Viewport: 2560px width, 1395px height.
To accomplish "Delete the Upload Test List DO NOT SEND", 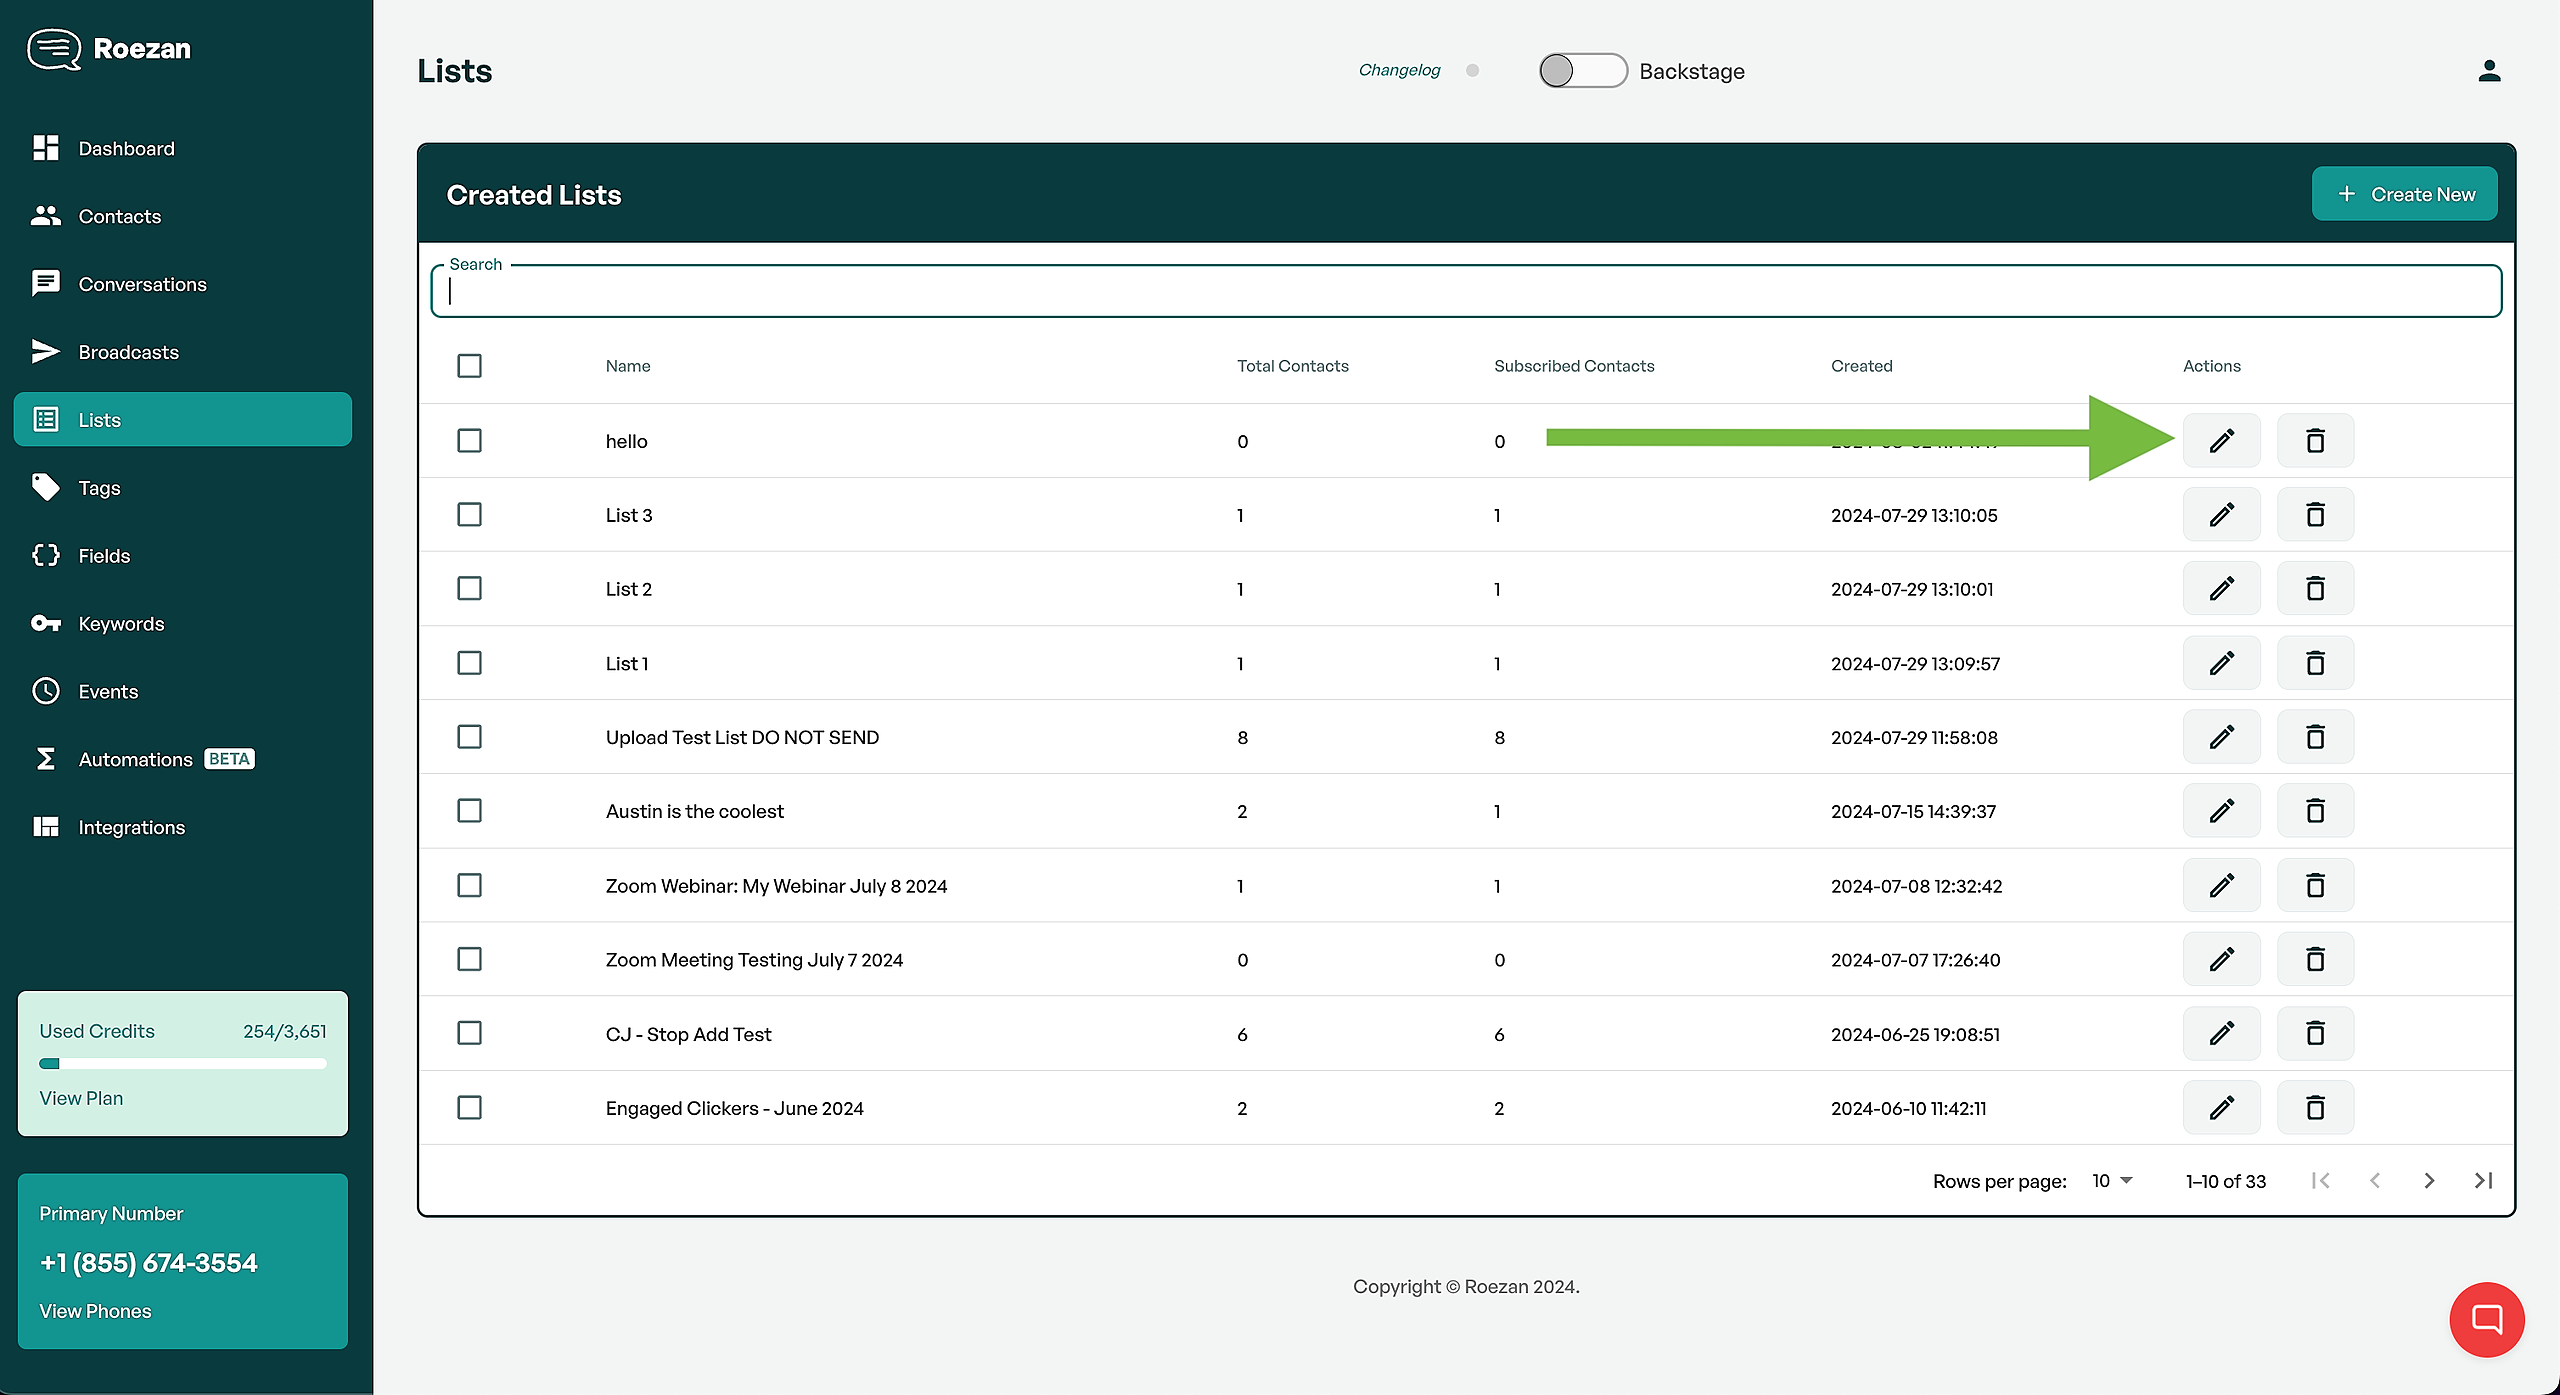I will coord(2315,737).
